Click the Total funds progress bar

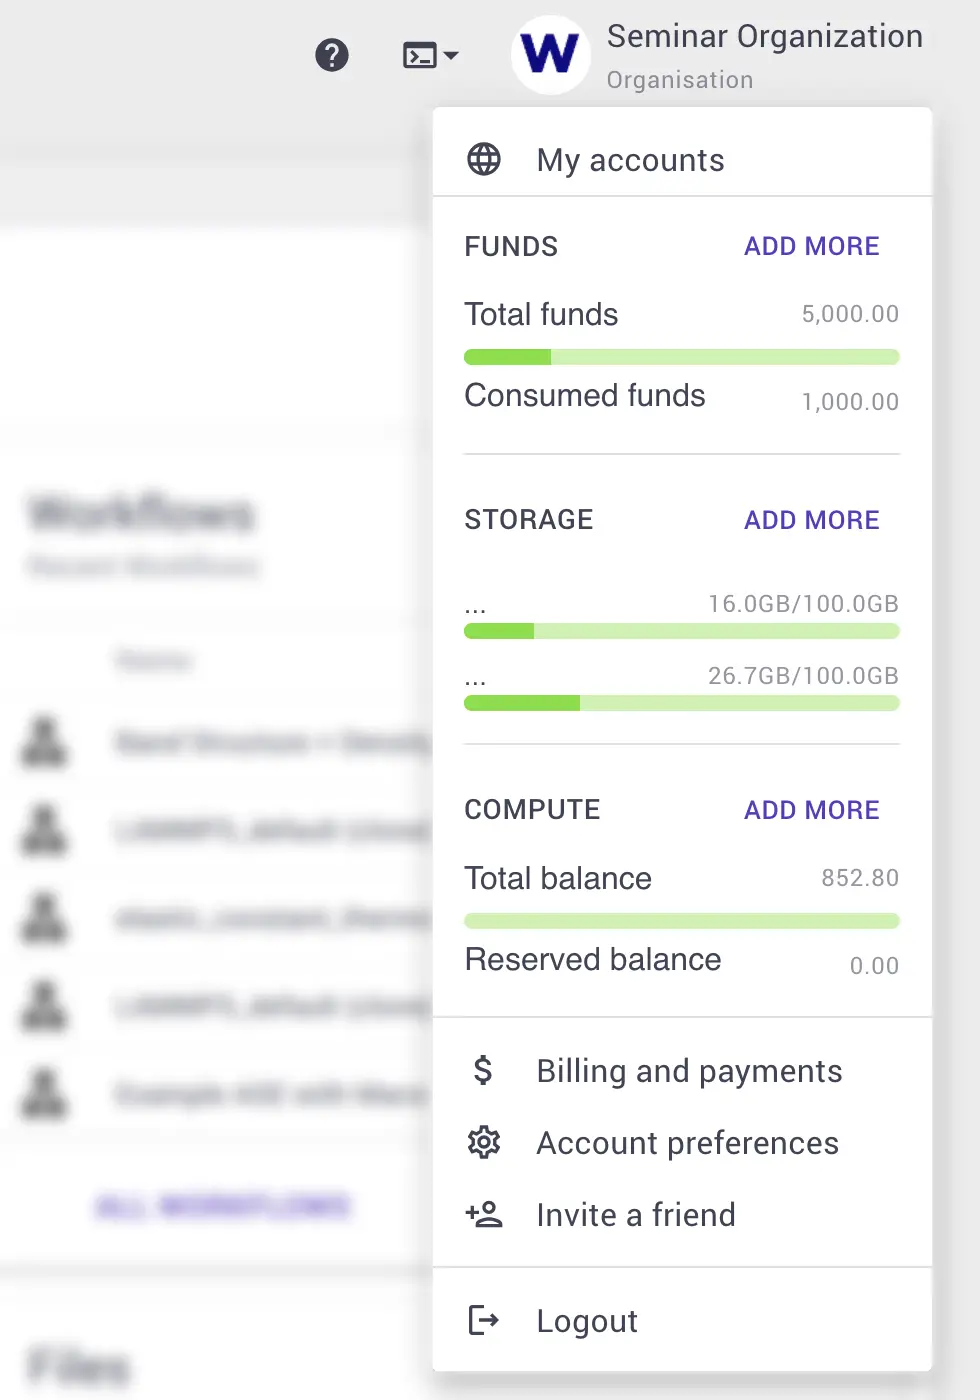pyautogui.click(x=681, y=356)
